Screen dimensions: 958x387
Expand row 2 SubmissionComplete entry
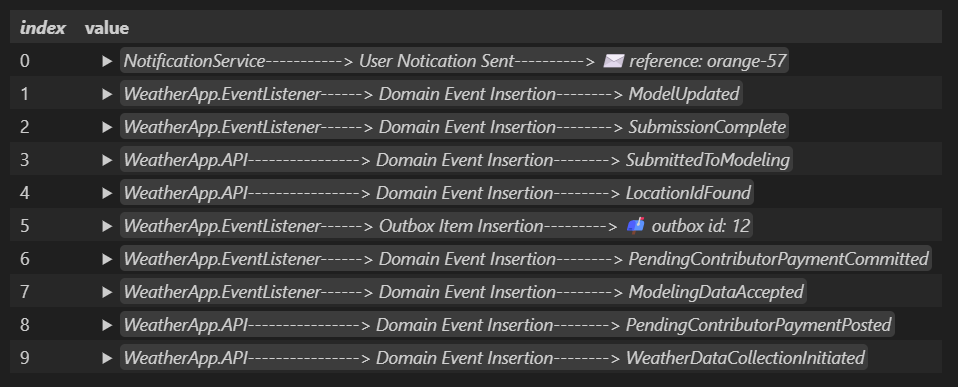point(107,127)
